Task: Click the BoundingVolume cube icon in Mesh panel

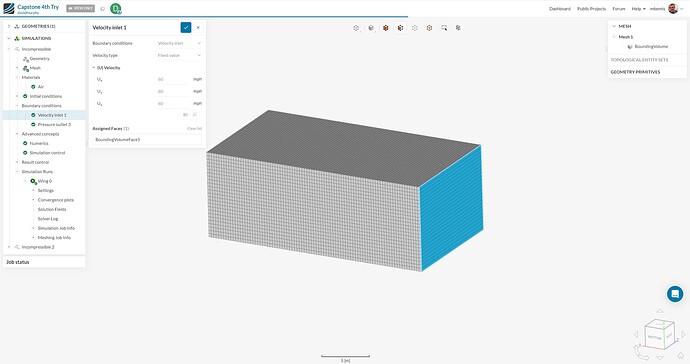Action: 630,46
